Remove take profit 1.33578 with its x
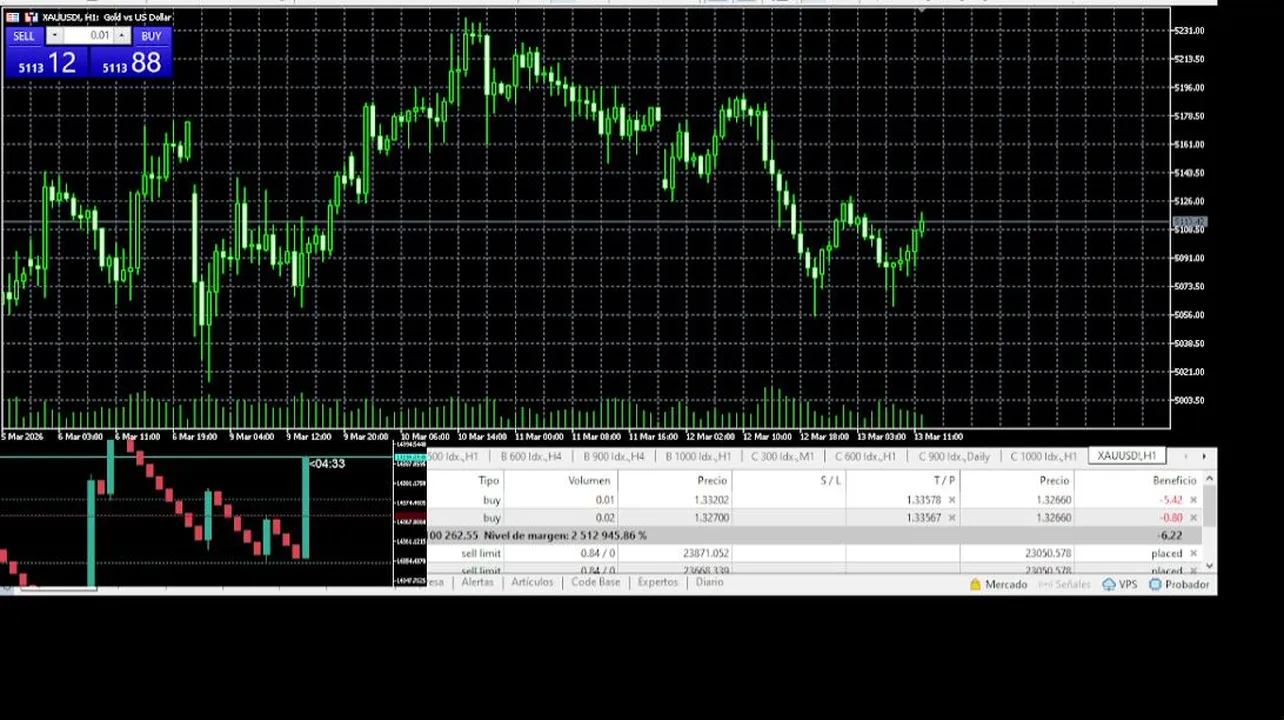1284x720 pixels. tap(951, 500)
